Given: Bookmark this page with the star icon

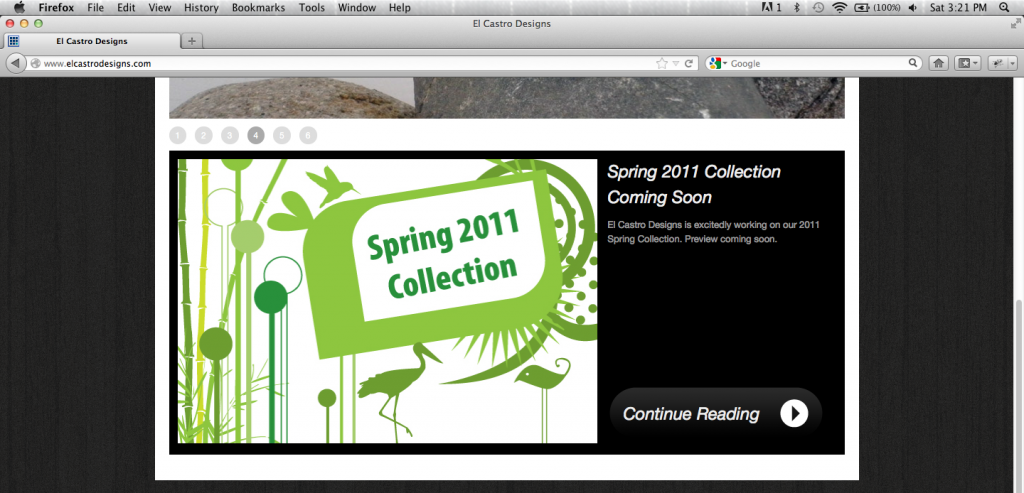Looking at the screenshot, I should click(x=662, y=63).
